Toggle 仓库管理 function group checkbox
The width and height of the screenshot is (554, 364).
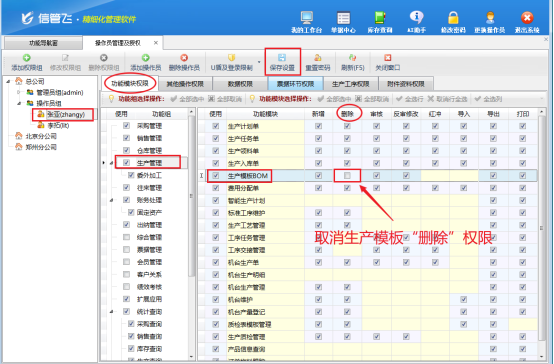(126, 151)
